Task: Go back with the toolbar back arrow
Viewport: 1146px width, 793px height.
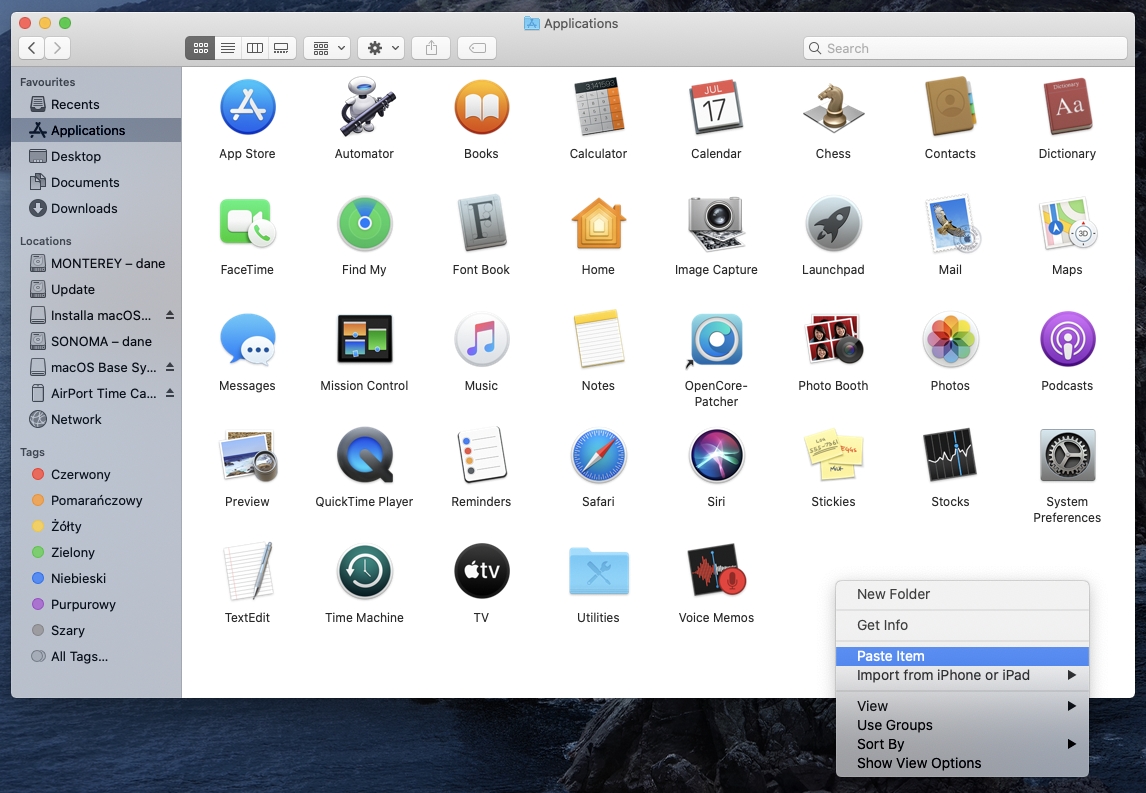Action: tap(31, 48)
